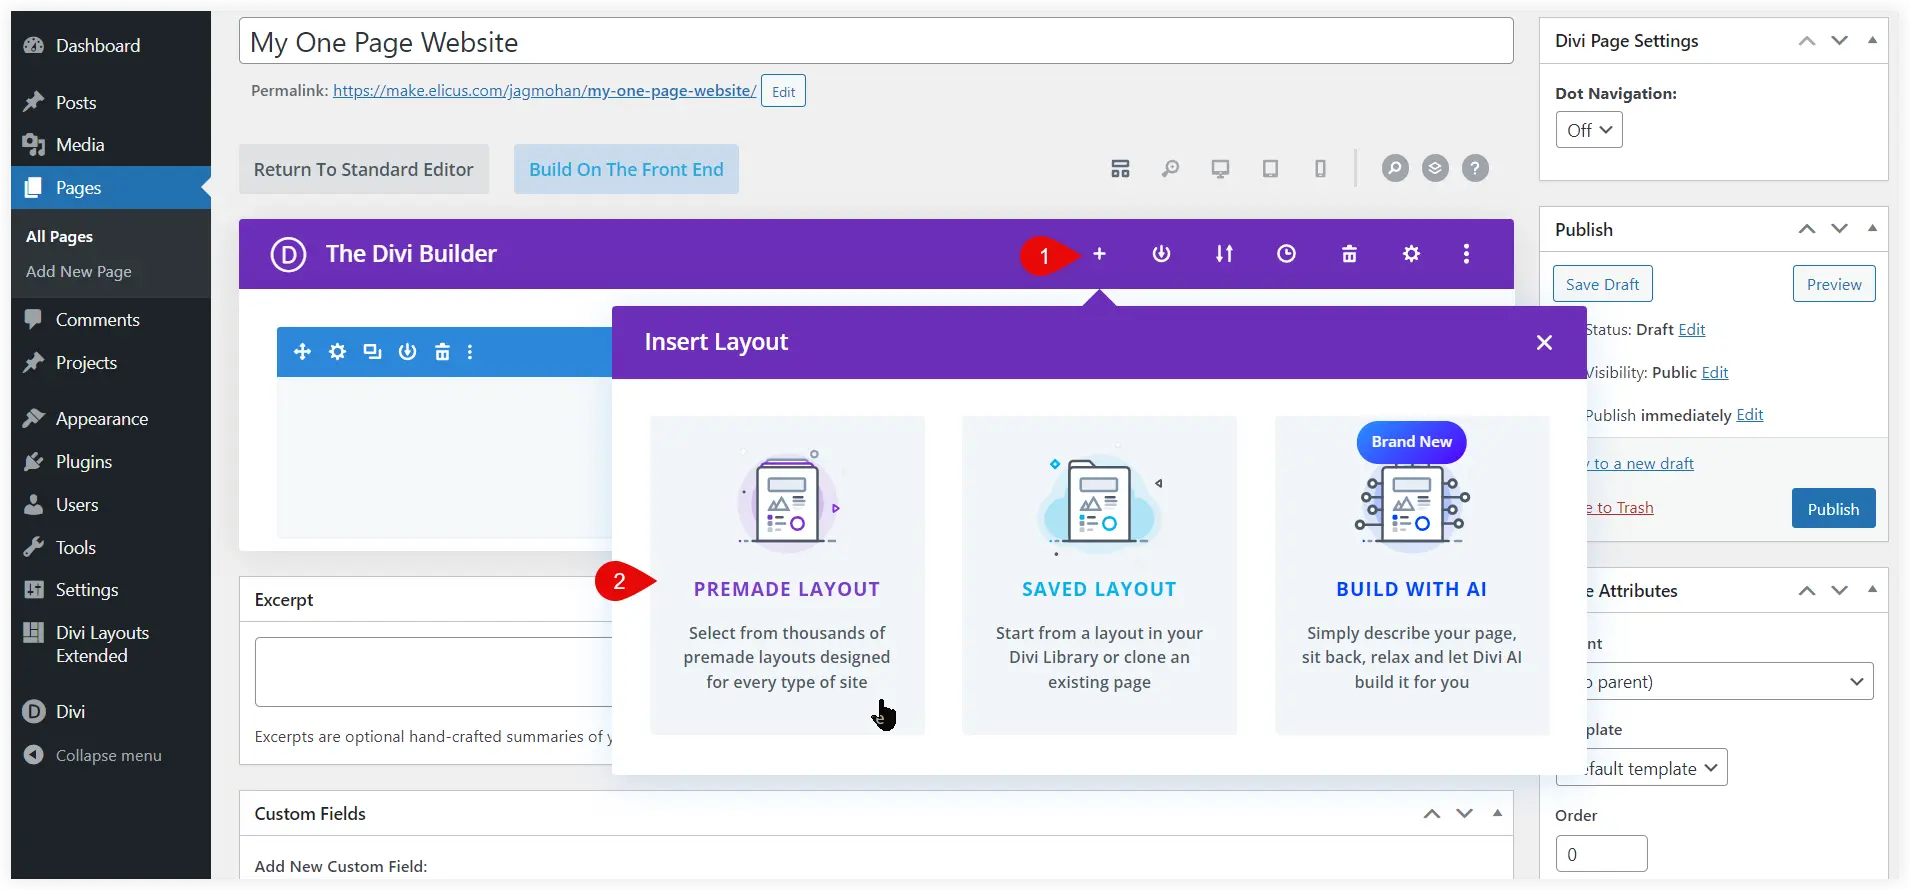Move the Publish panel down

point(1840,229)
